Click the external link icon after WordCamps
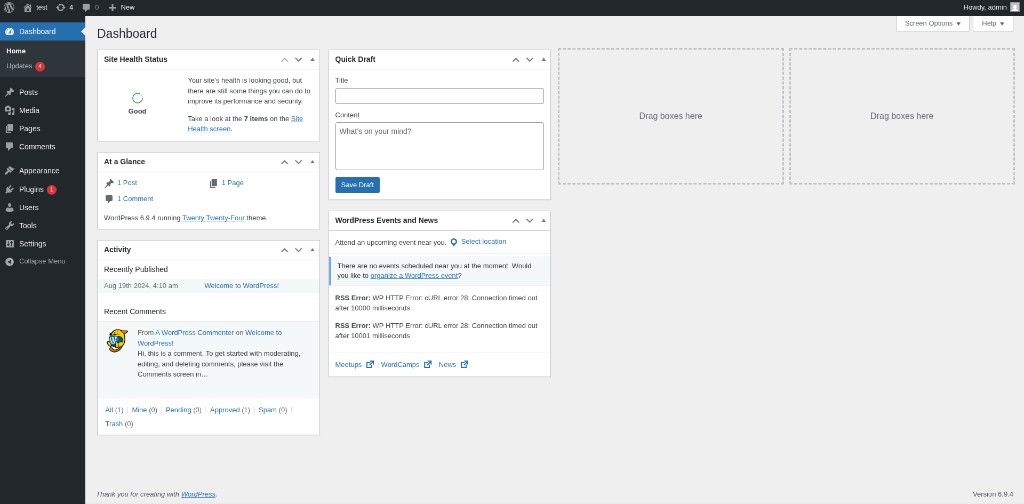The image size is (1024, 504). [428, 364]
